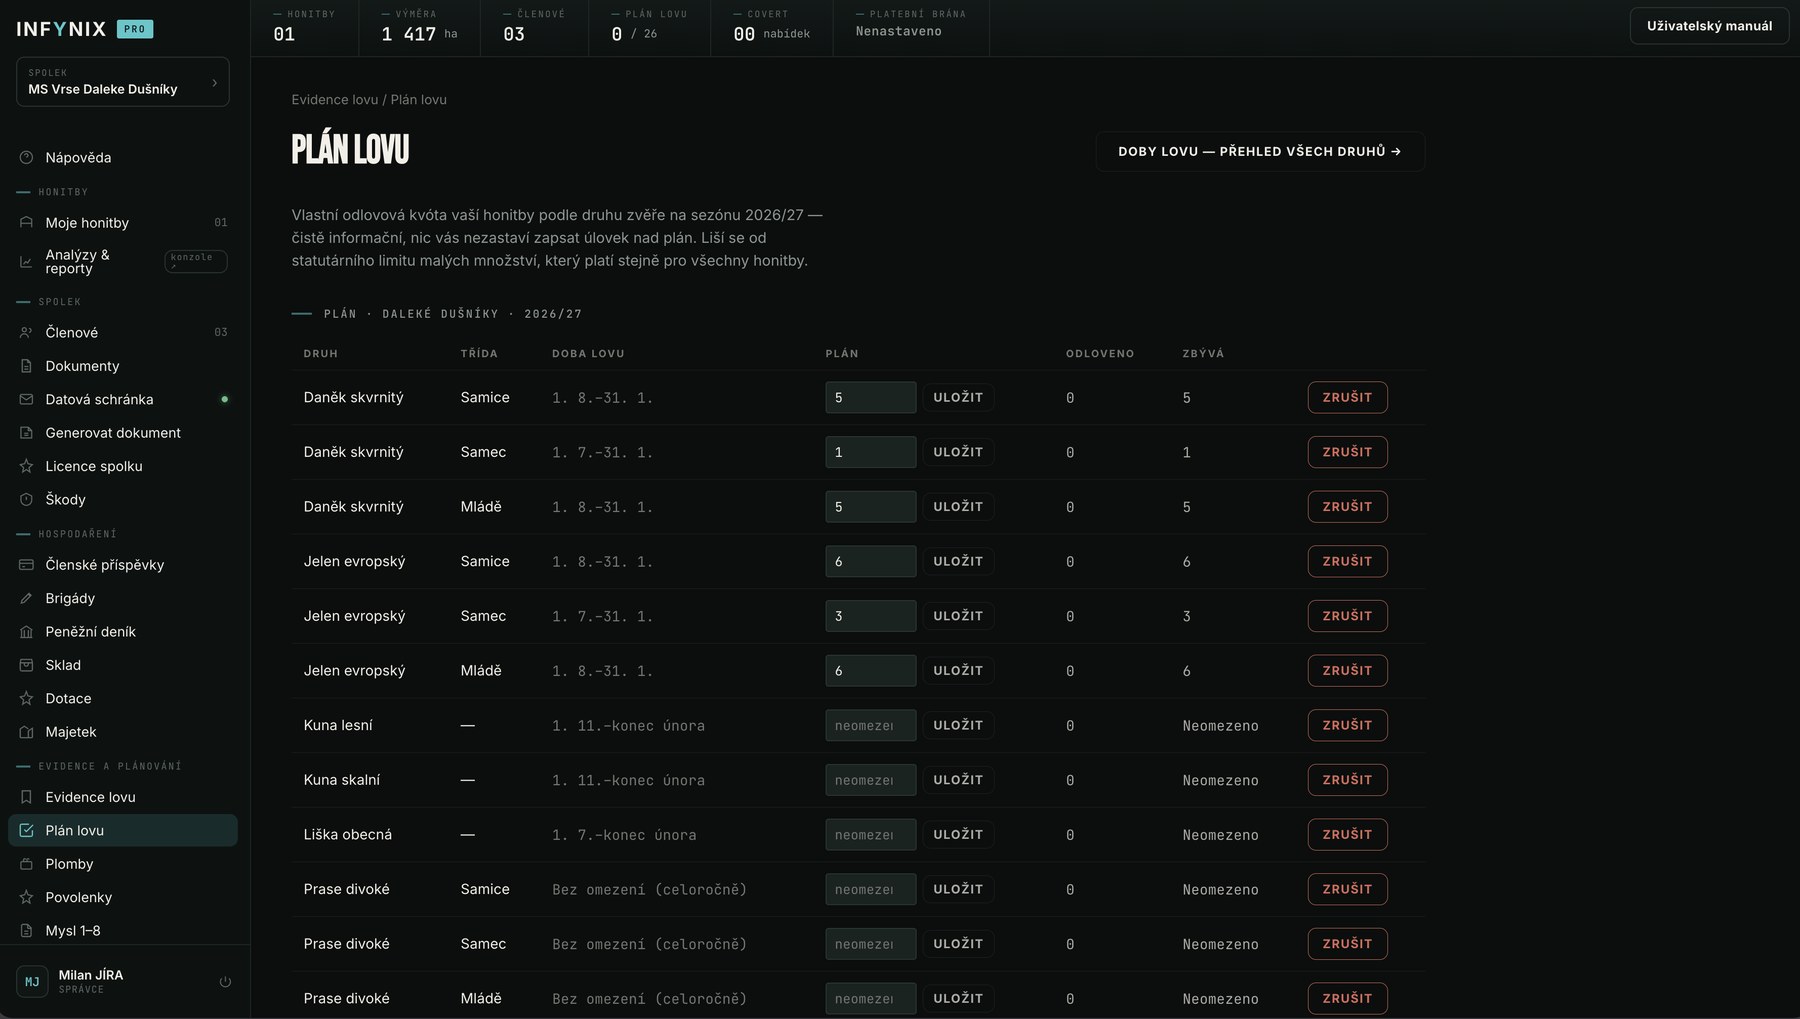1800x1019 pixels.
Task: Click the Dokumenty file icon
Action: coord(26,366)
